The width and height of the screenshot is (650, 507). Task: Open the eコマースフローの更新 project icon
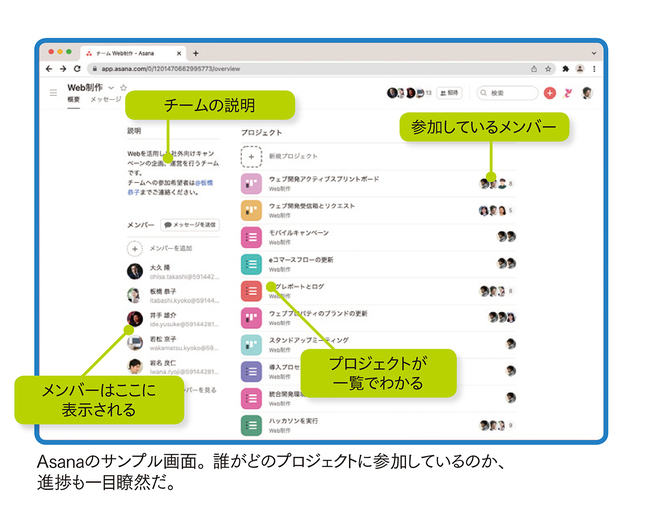[x=251, y=264]
